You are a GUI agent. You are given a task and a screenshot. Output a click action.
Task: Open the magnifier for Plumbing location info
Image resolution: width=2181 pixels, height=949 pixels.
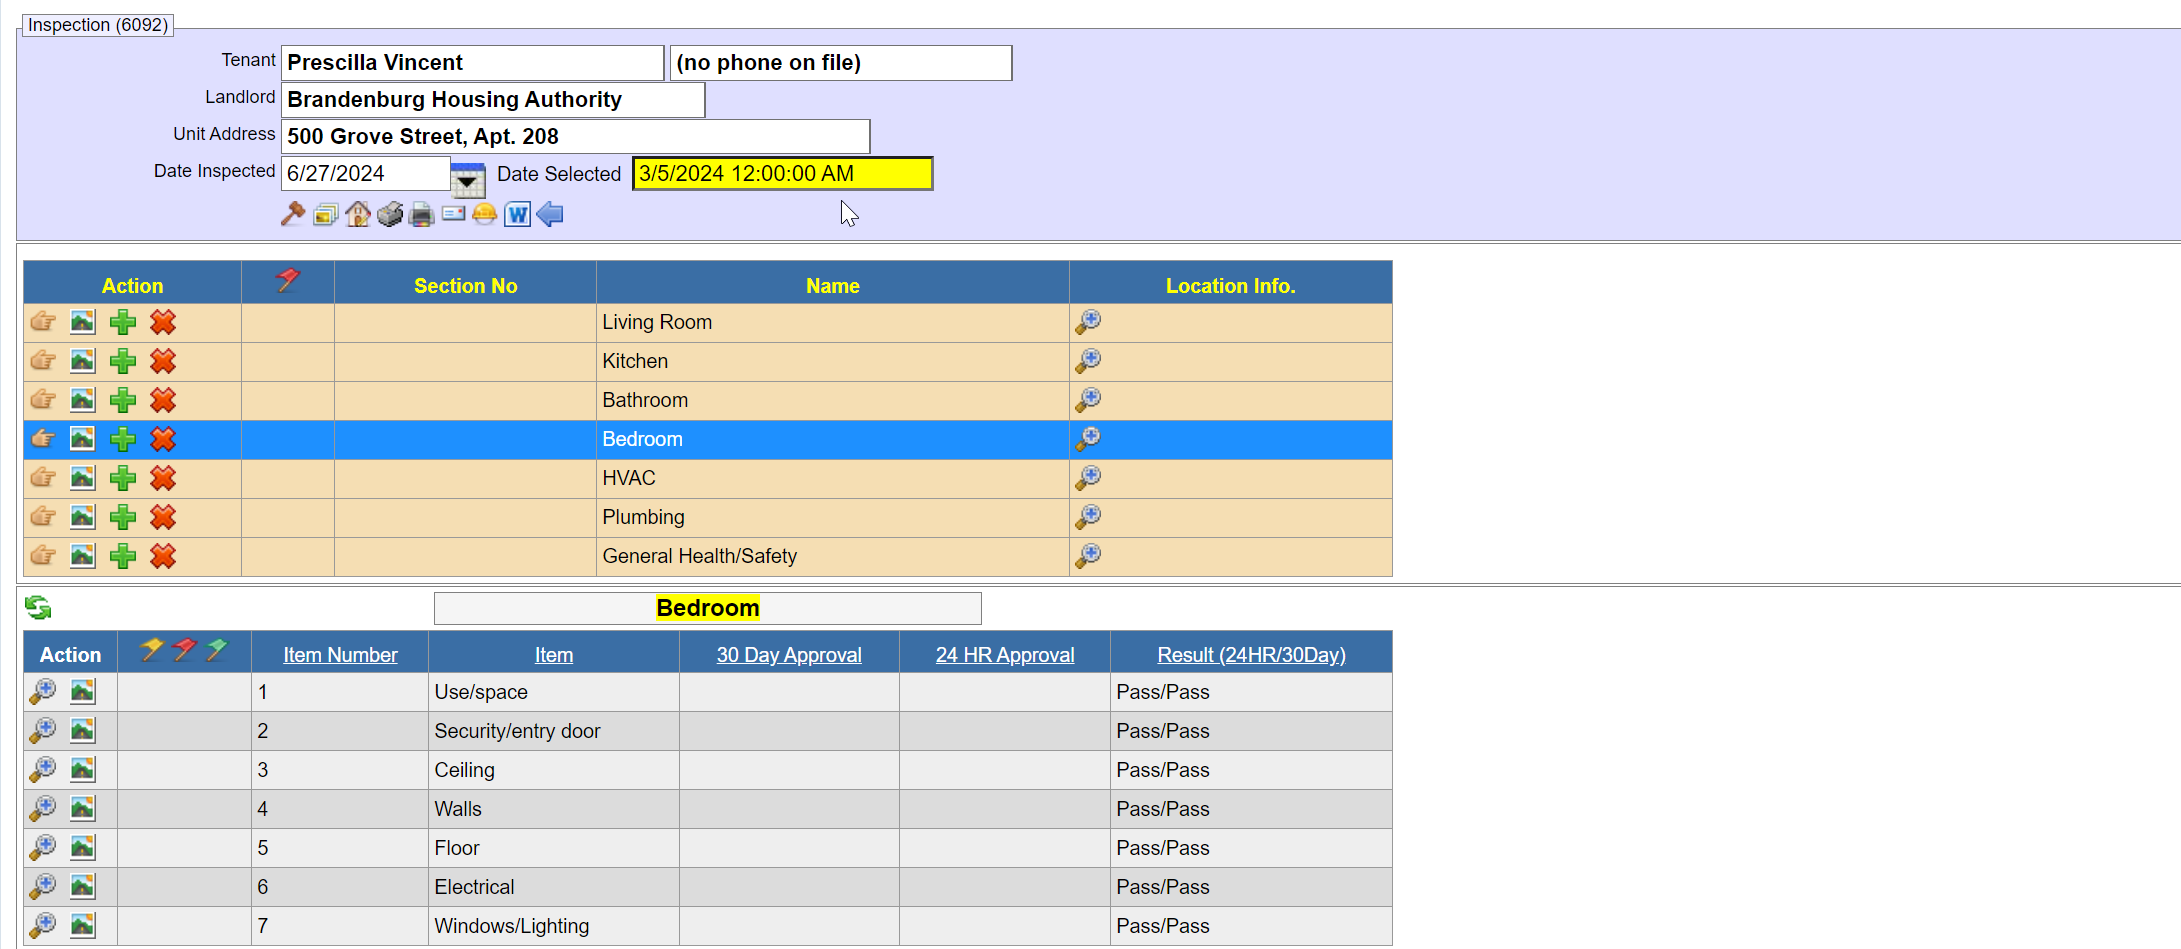1088,517
